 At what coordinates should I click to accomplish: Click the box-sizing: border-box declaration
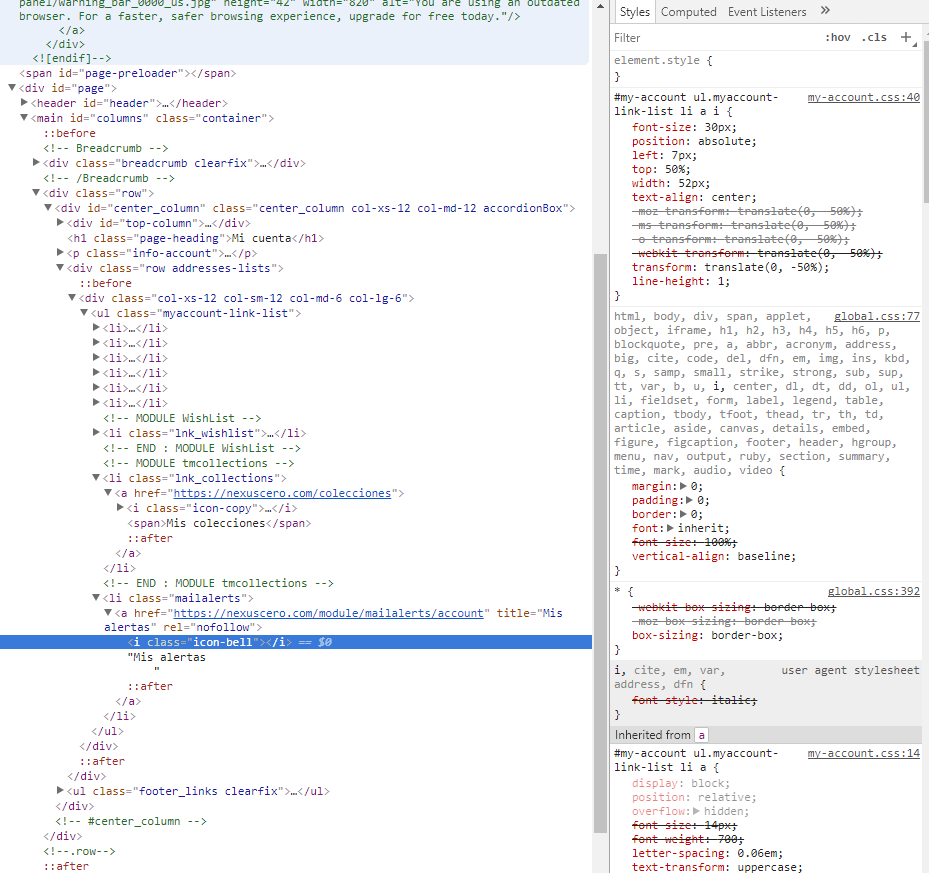click(707, 635)
